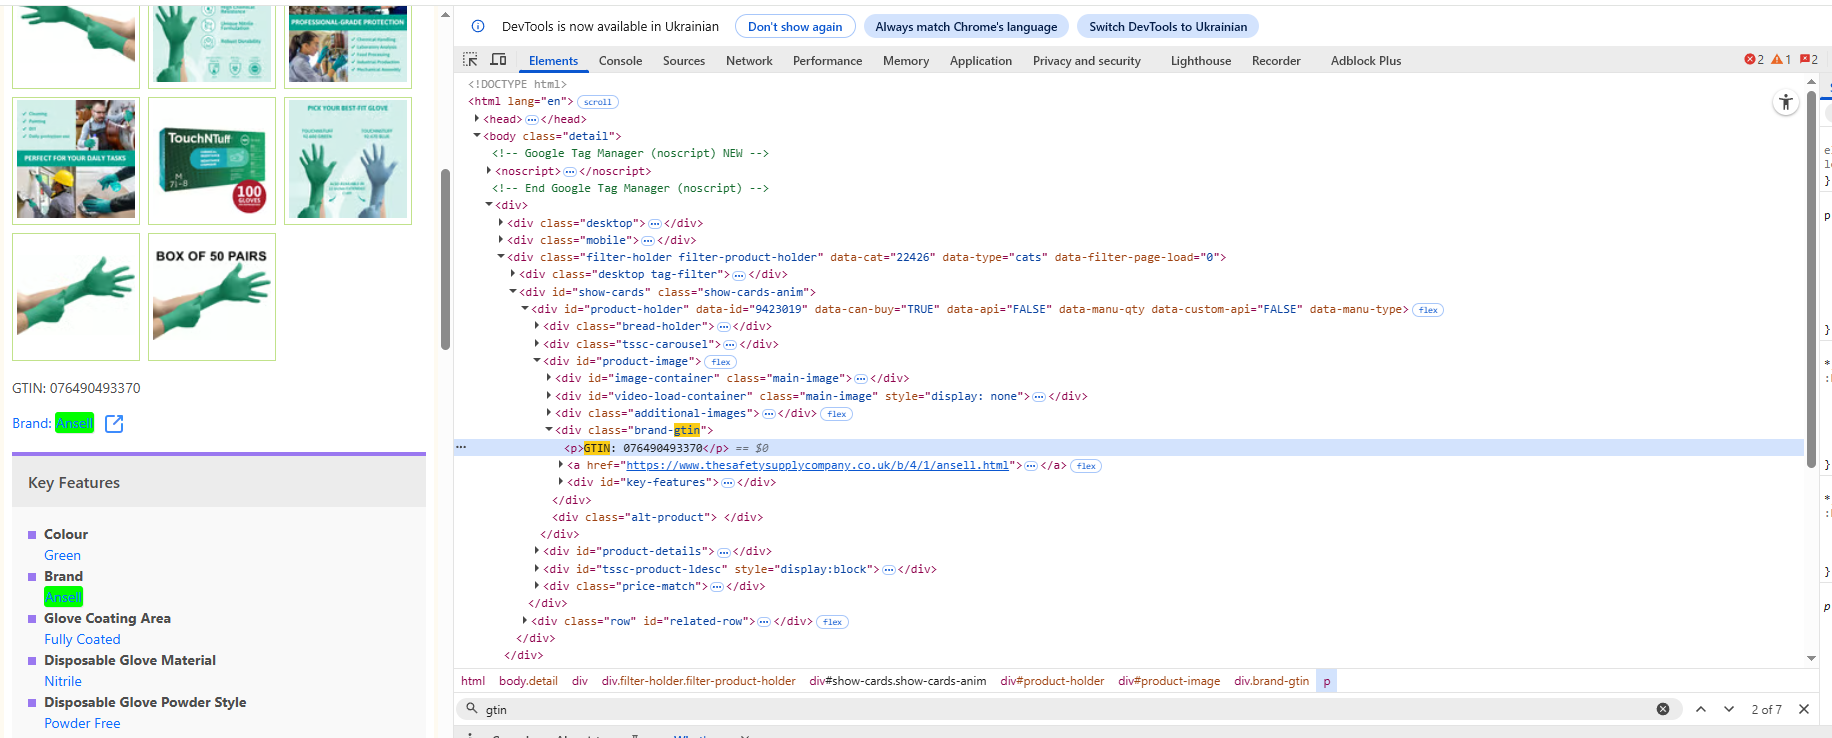Screen dimensions: 1832x738
Task: Click the scroll down arrow of Elements panel
Action: [1811, 658]
